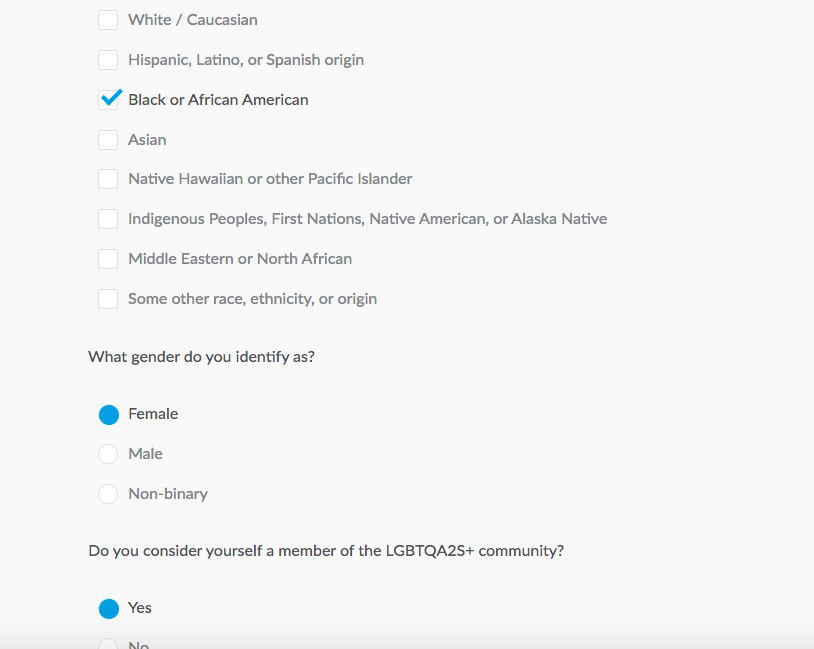Select Yes for LGBTQA2S+ community question

(108, 609)
